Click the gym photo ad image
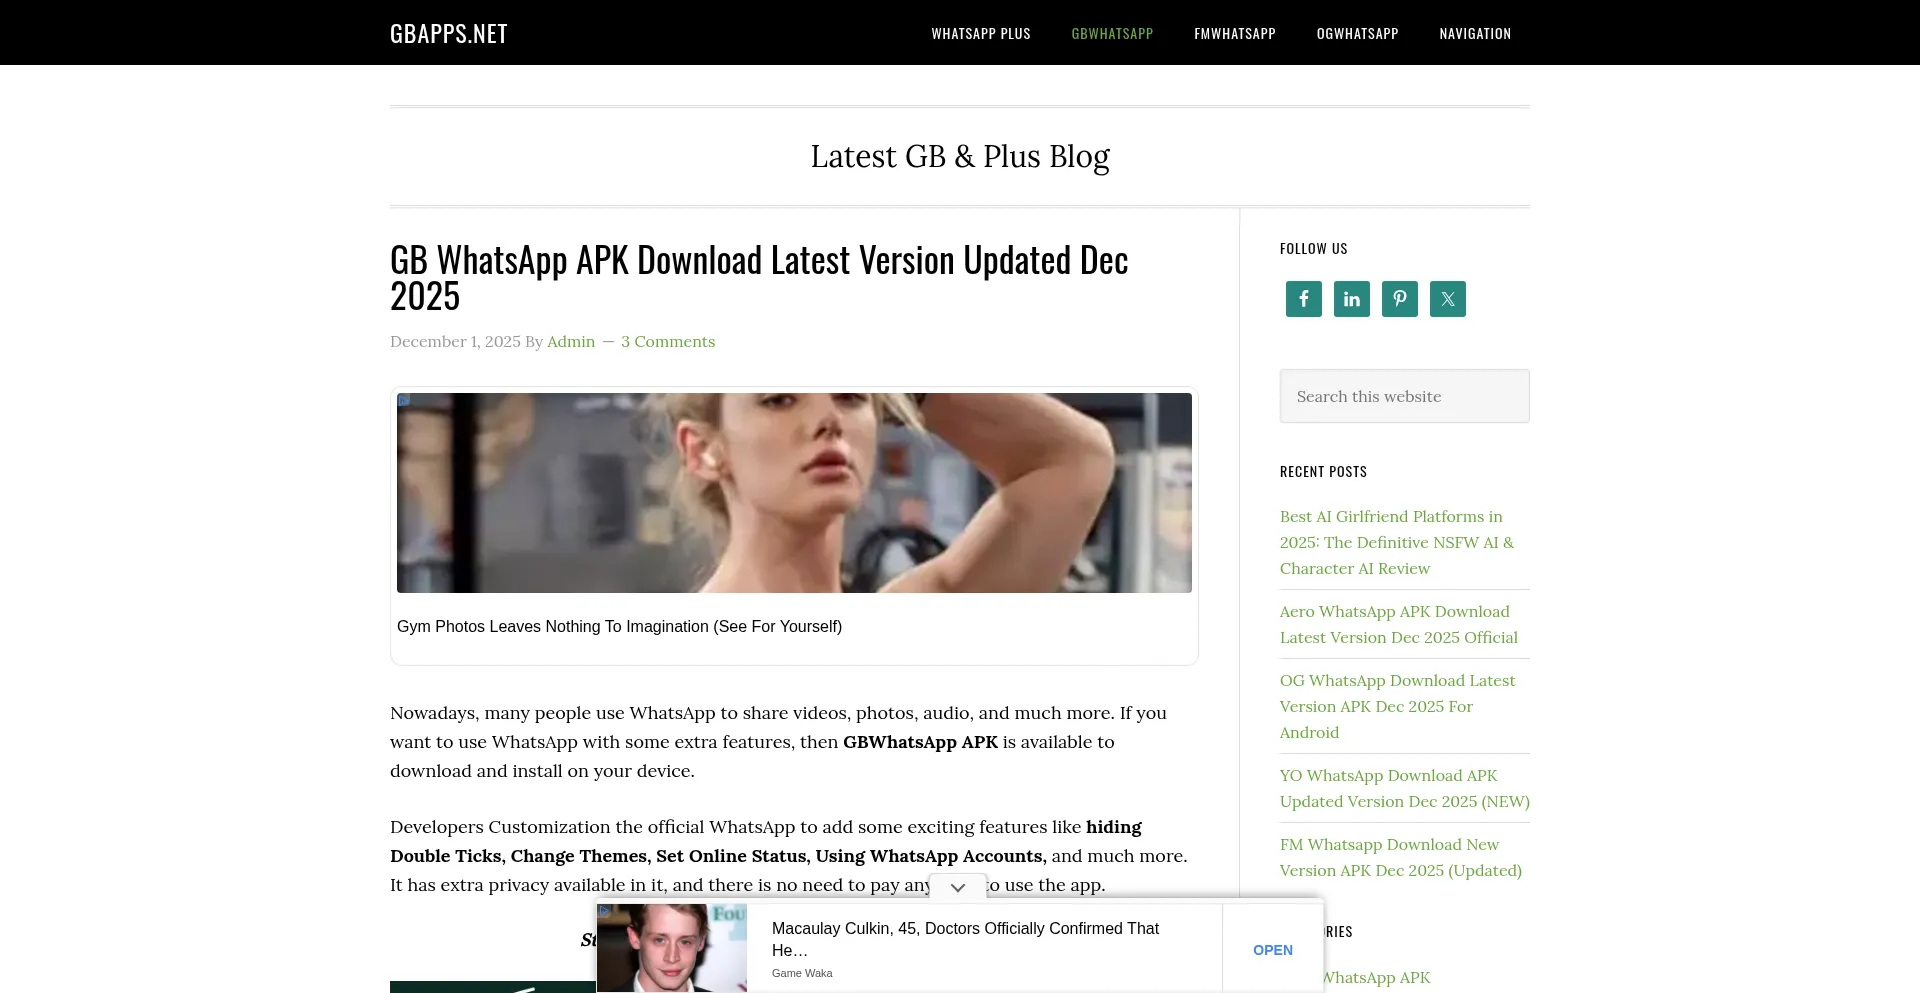 (x=794, y=493)
